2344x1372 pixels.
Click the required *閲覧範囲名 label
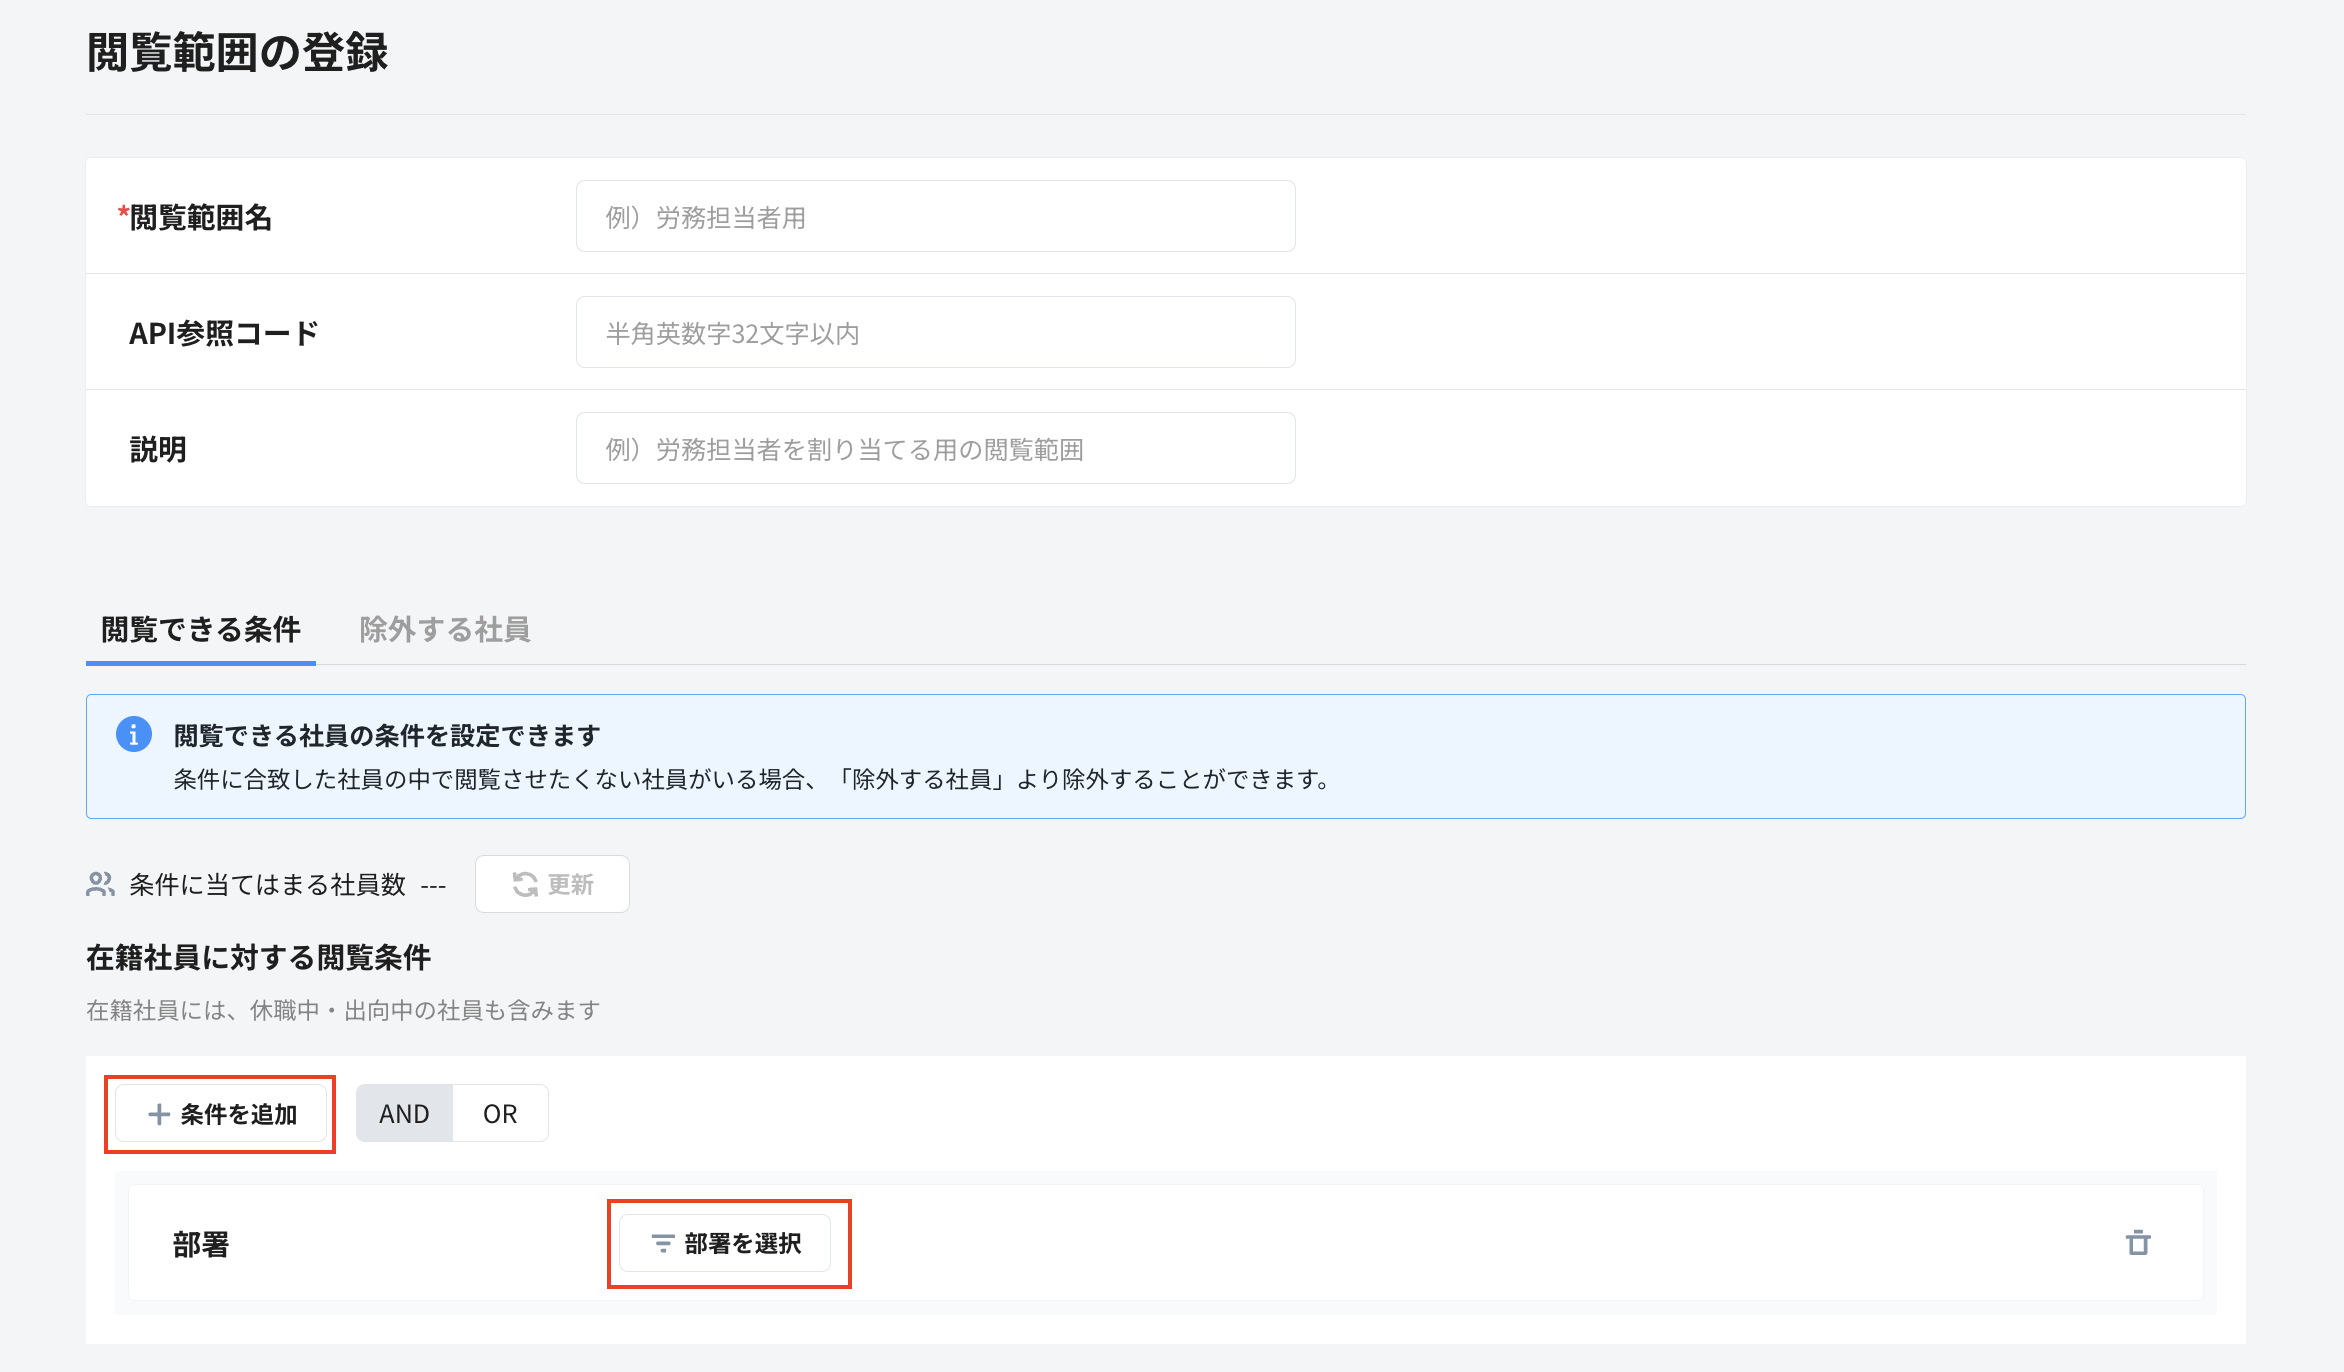196,217
